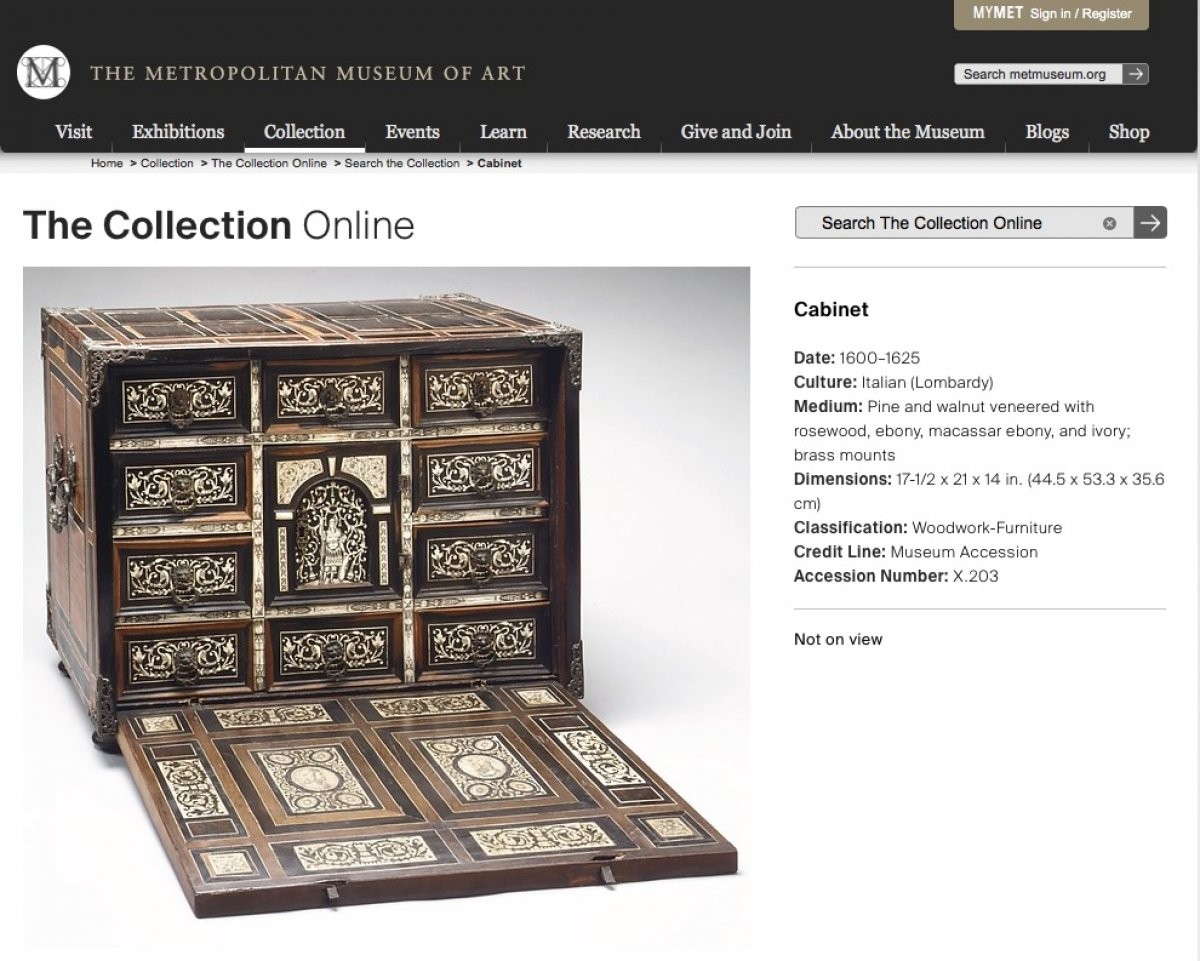Open the Research menu

604,132
